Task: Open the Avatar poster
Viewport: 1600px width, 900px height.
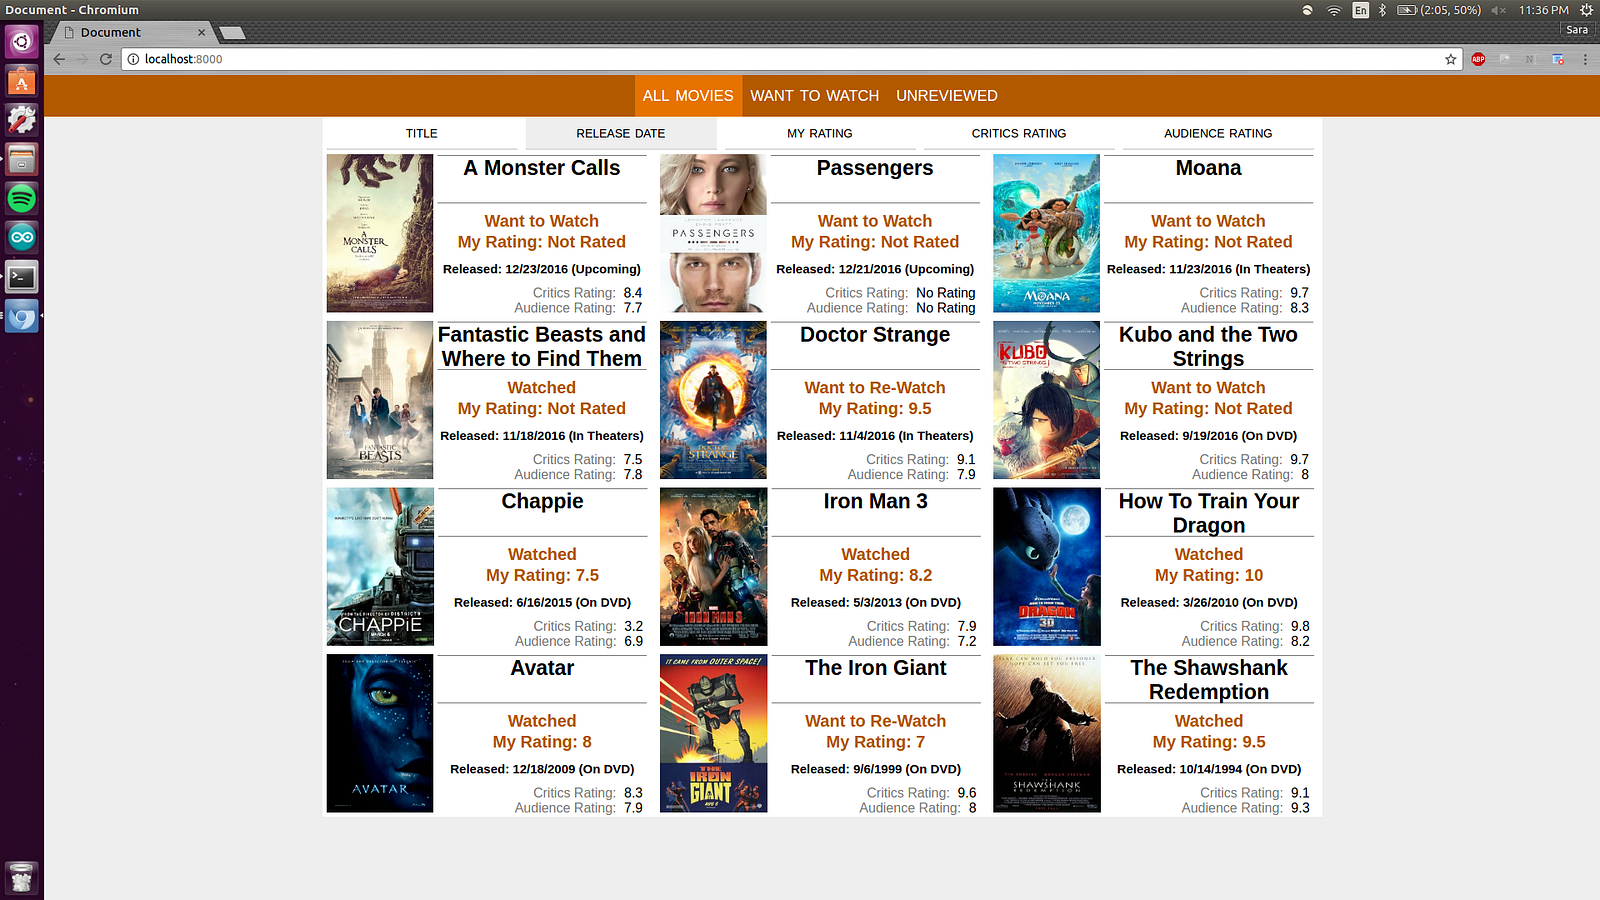Action: coord(380,733)
